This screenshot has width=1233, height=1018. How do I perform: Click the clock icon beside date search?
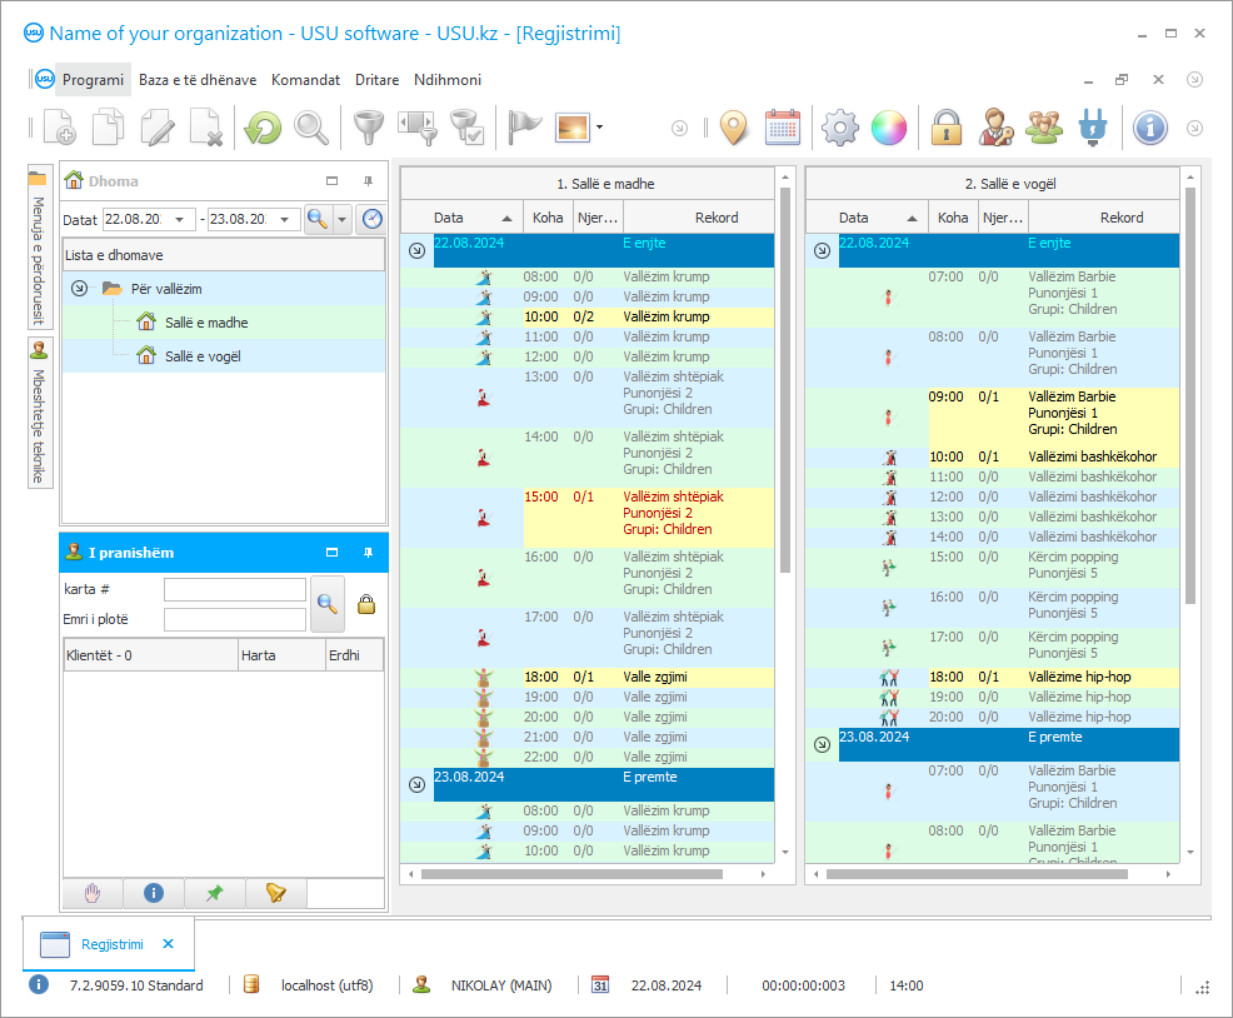[x=372, y=219]
